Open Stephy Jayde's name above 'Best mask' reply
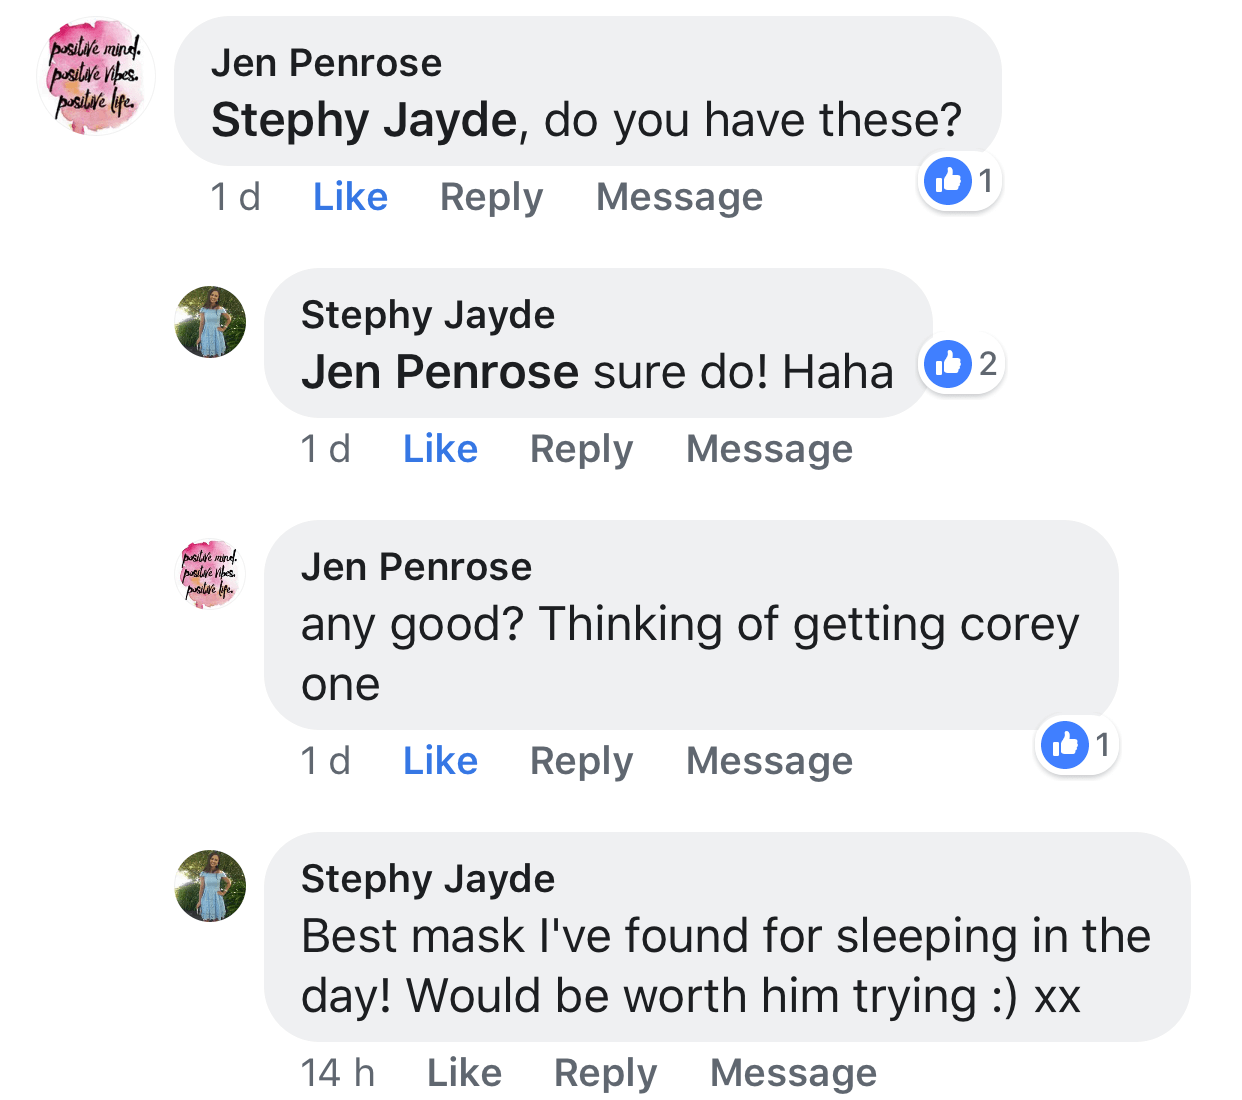This screenshot has height=1100, width=1242. [x=427, y=879]
